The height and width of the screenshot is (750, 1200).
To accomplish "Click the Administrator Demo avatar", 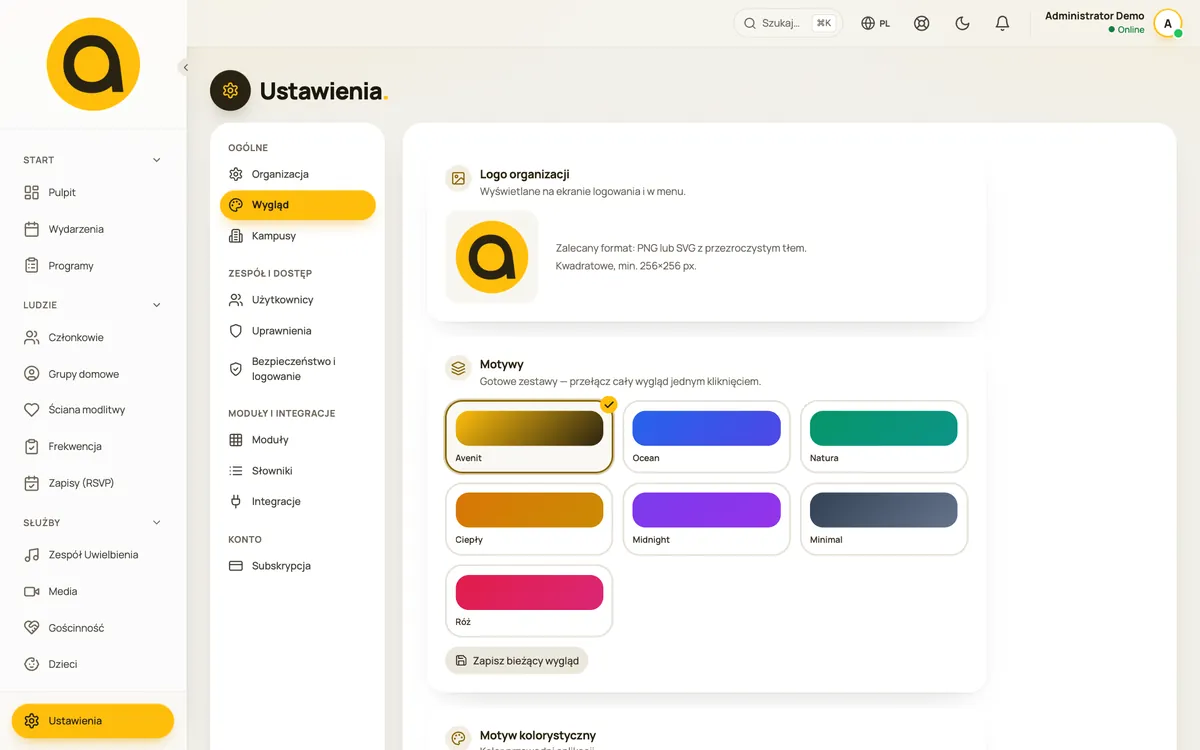I will coord(1167,23).
